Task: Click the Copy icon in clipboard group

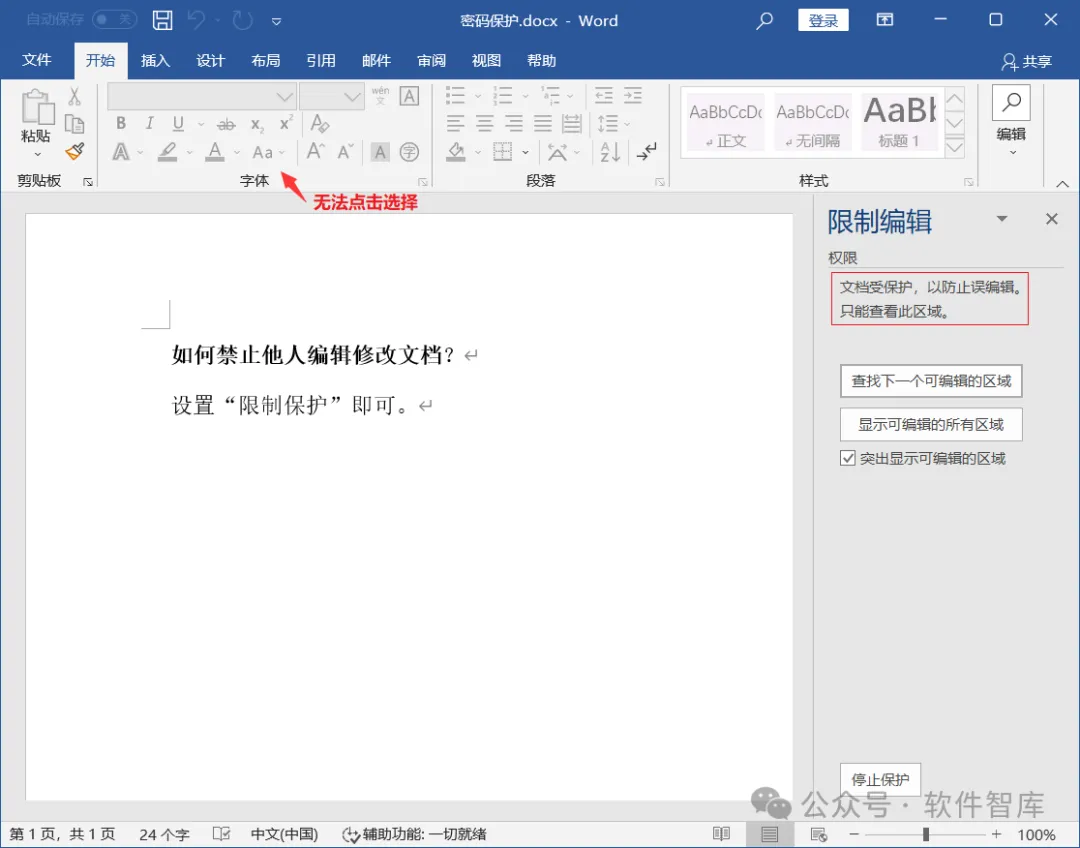Action: coord(74,124)
